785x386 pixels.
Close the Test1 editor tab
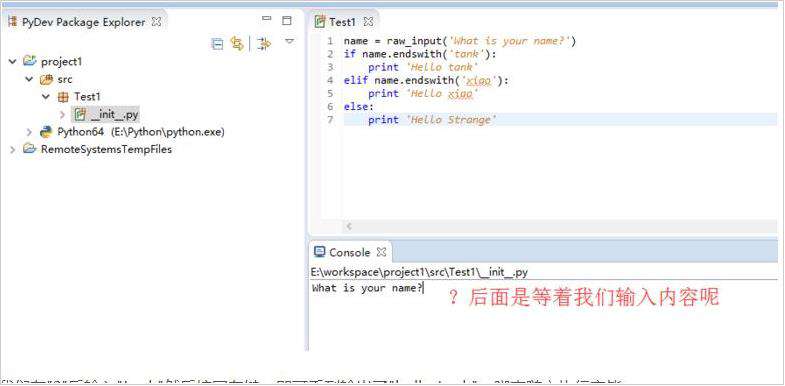[x=368, y=22]
